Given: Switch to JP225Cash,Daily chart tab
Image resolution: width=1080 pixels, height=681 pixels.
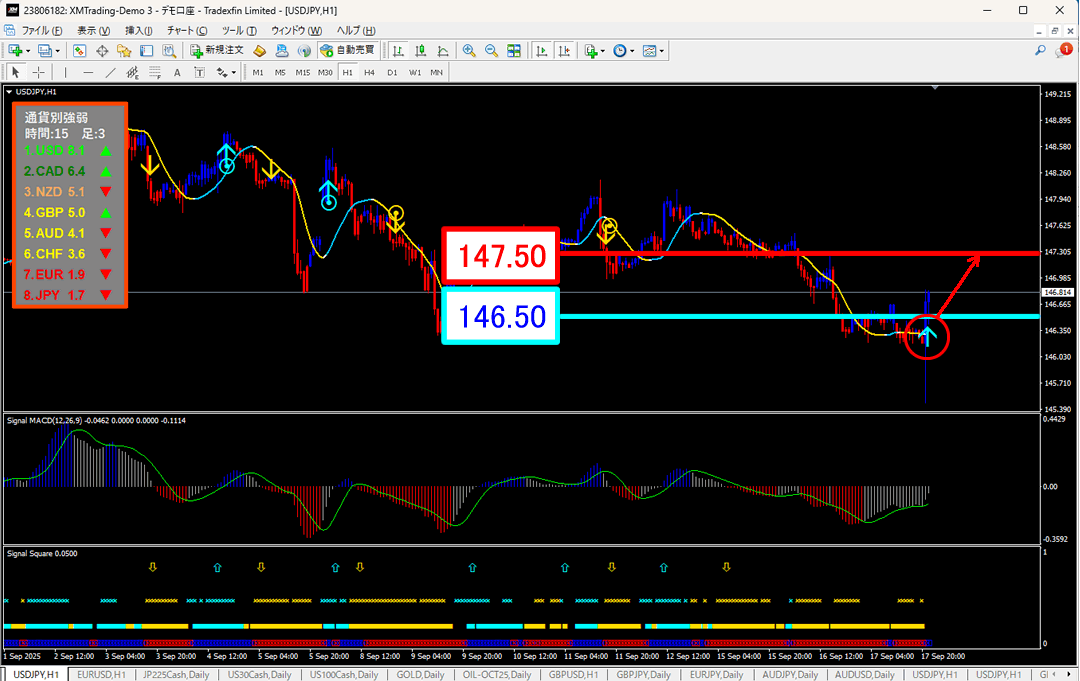Looking at the screenshot, I should (x=176, y=675).
